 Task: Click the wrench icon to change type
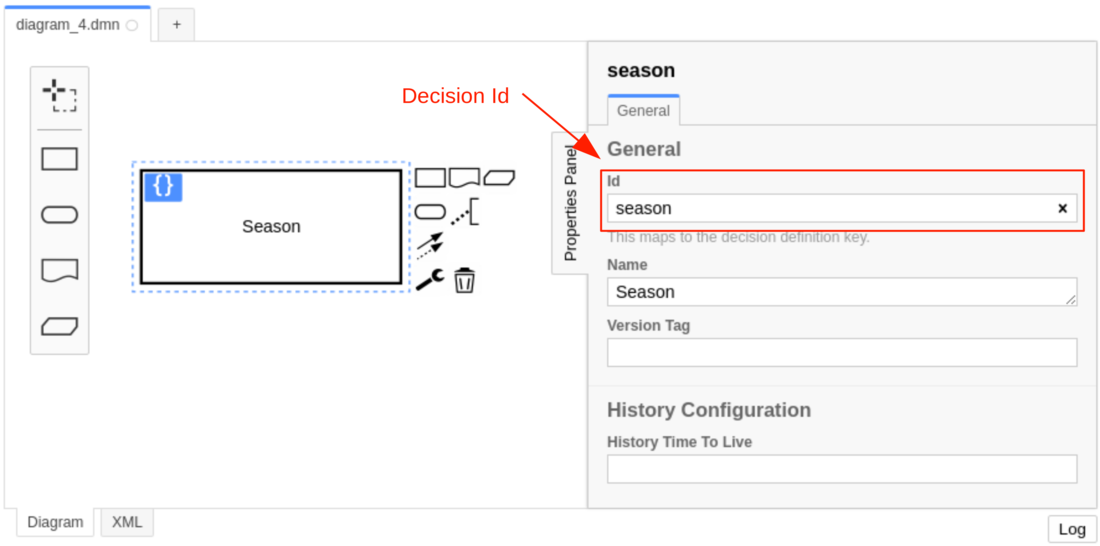(x=430, y=280)
